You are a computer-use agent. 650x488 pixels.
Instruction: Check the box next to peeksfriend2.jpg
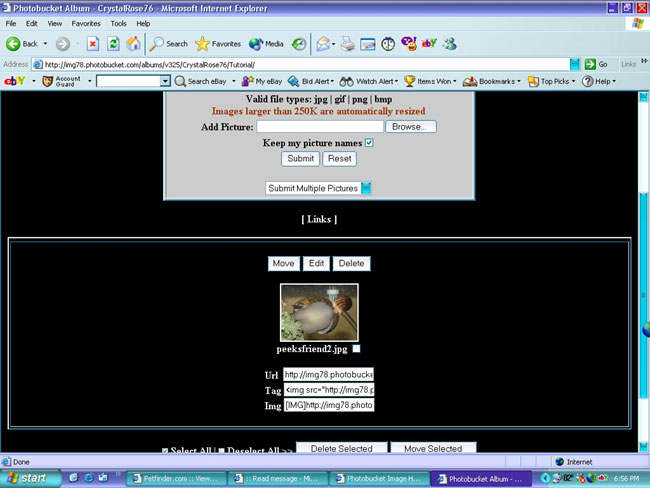(357, 349)
